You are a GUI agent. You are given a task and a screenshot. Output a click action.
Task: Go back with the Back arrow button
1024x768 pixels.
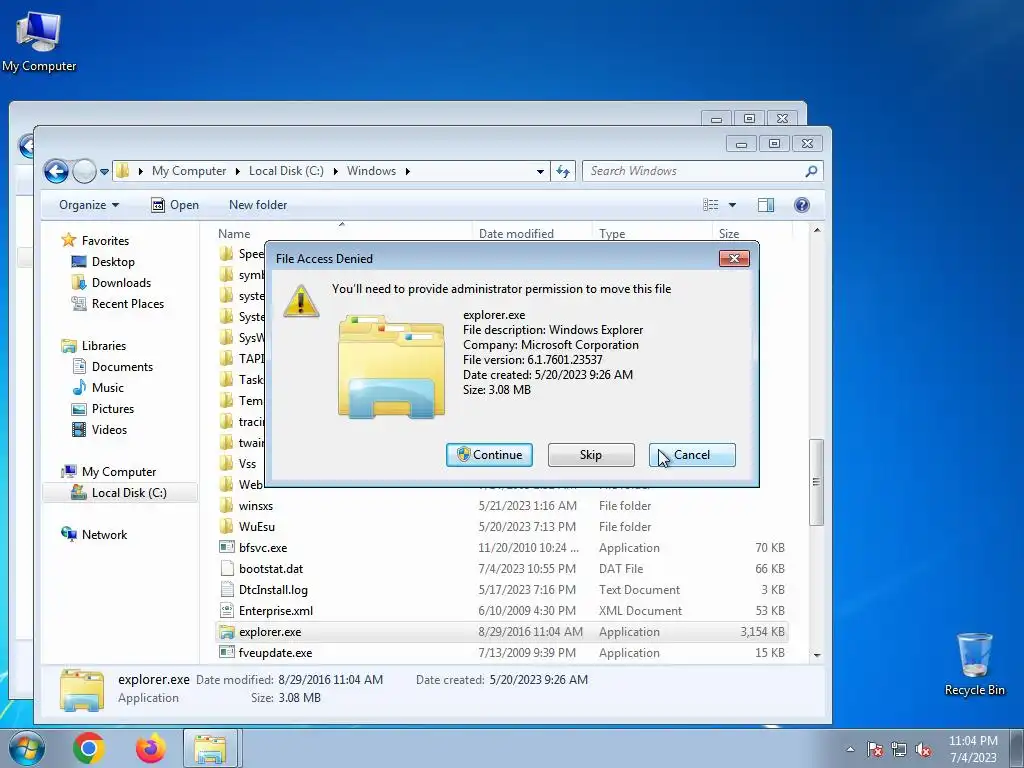coord(56,171)
